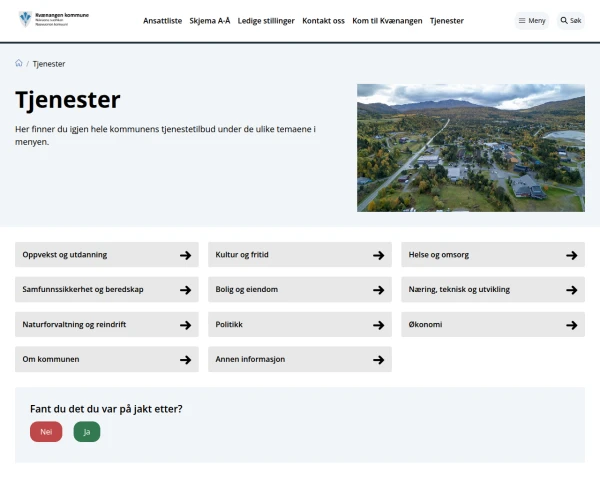Open Ledige stillinger in the top navigation
The image size is (600, 480).
(x=266, y=21)
